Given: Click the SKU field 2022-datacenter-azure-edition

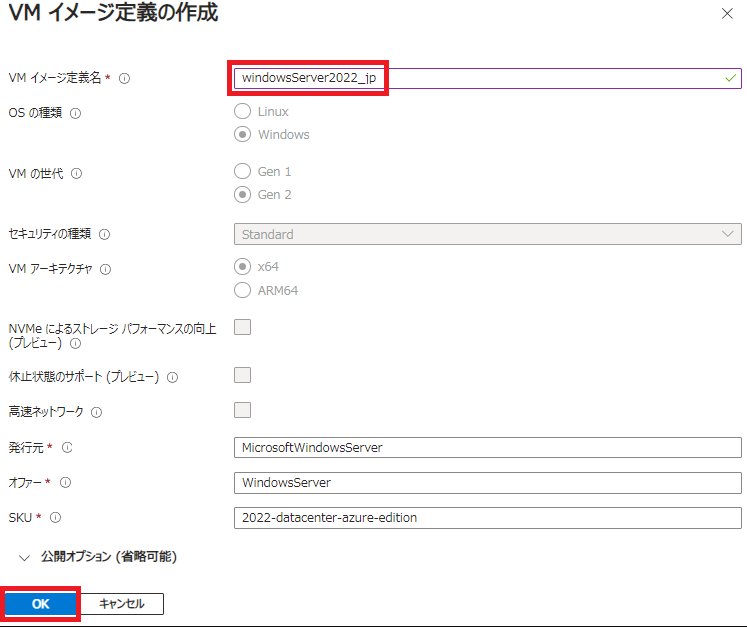Looking at the screenshot, I should point(487,517).
